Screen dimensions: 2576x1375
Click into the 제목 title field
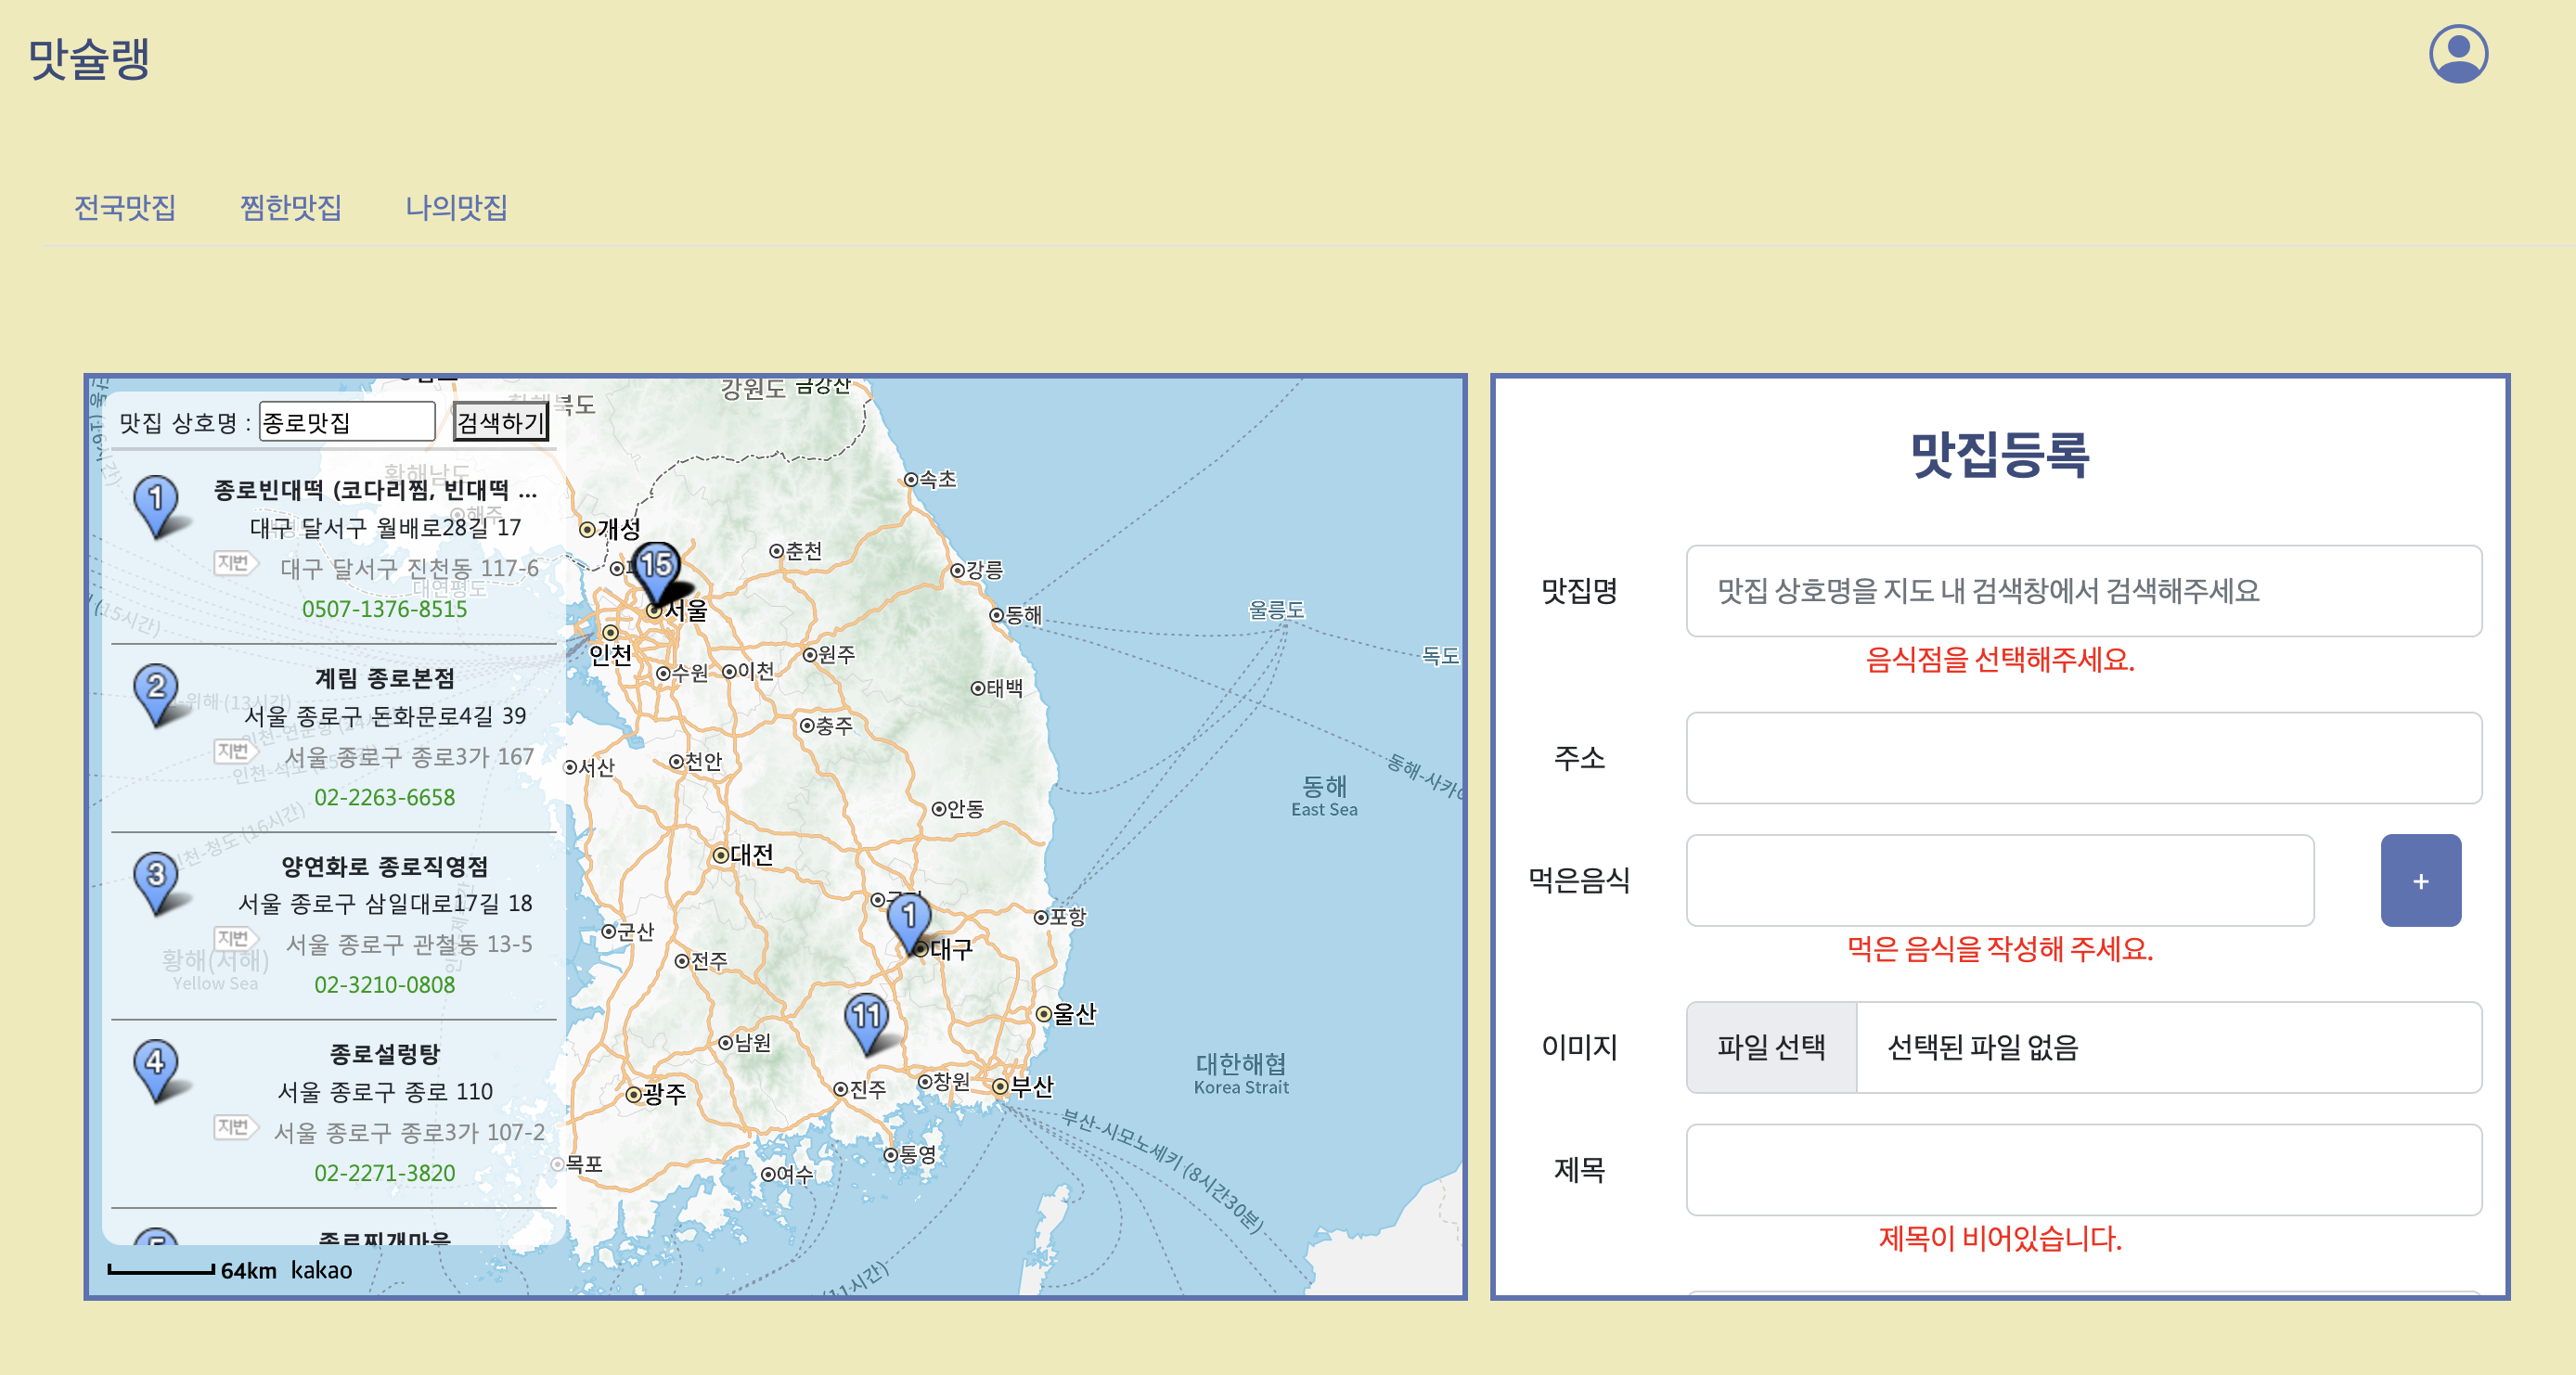coord(2082,1169)
